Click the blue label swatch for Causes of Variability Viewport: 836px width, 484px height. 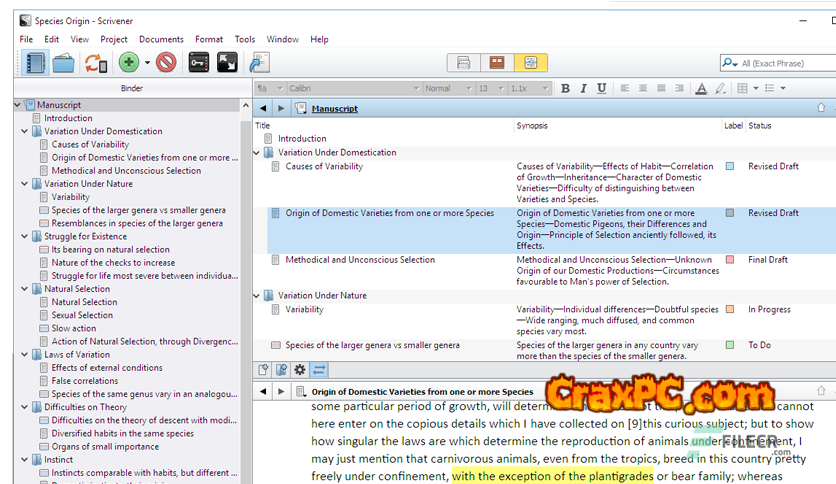(x=730, y=167)
